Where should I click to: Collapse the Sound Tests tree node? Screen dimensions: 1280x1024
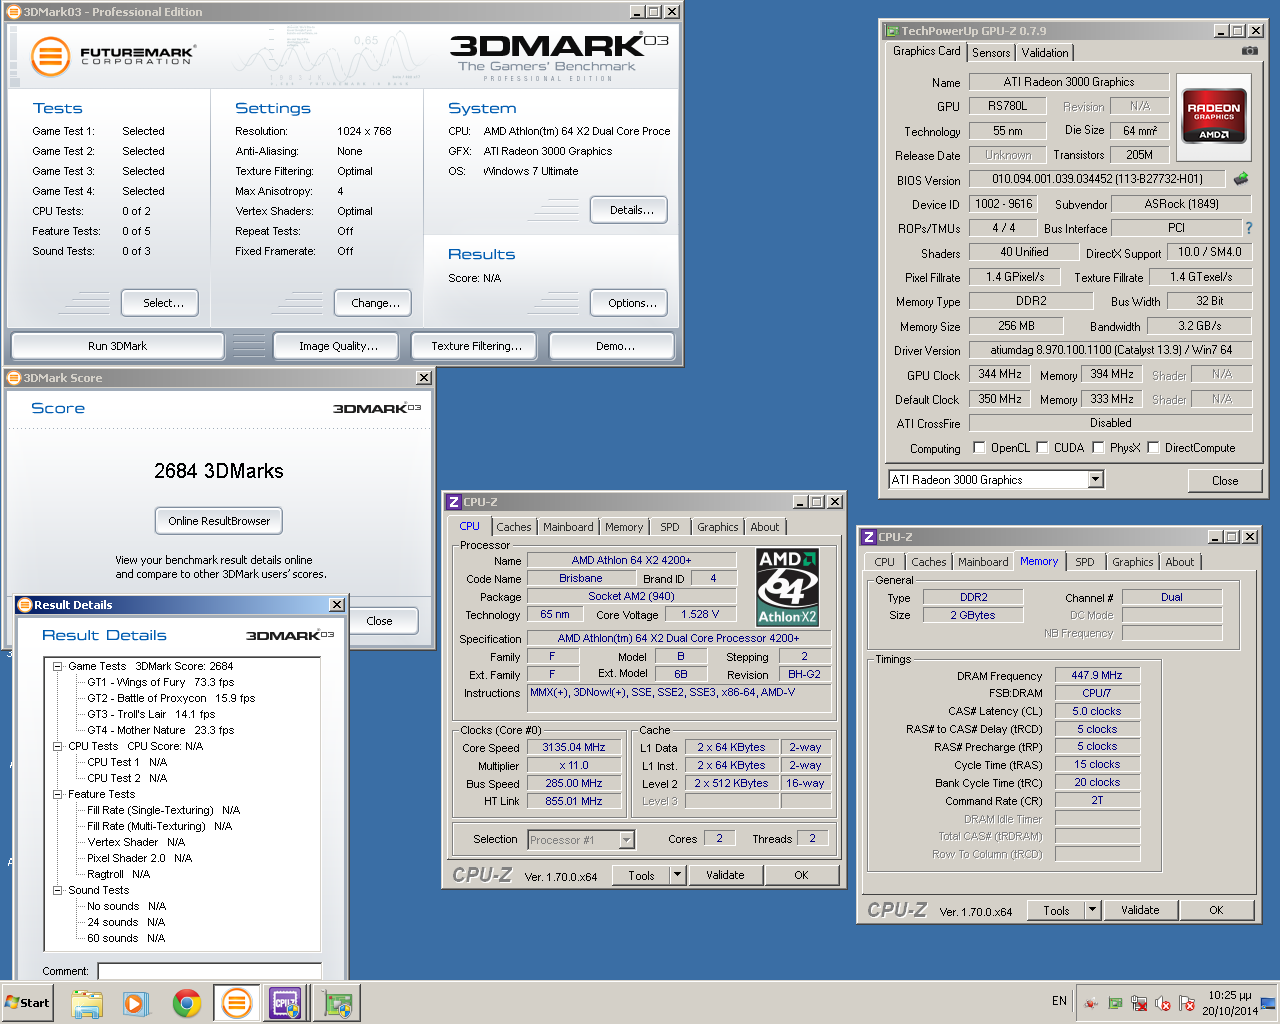(58, 890)
